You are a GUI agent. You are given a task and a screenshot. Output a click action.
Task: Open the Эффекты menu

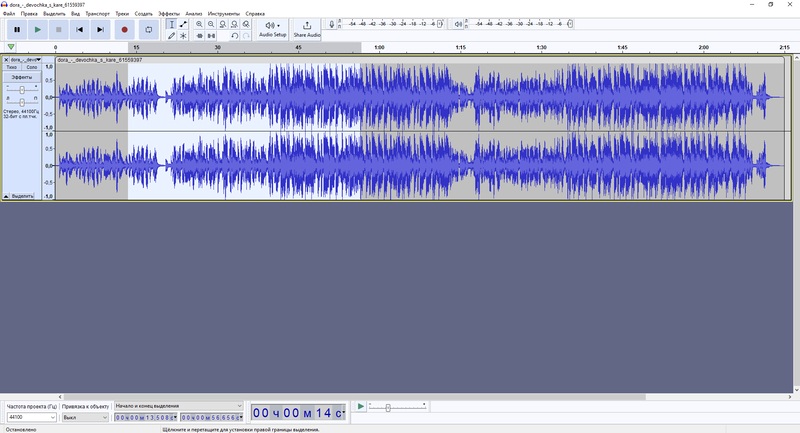(x=168, y=13)
